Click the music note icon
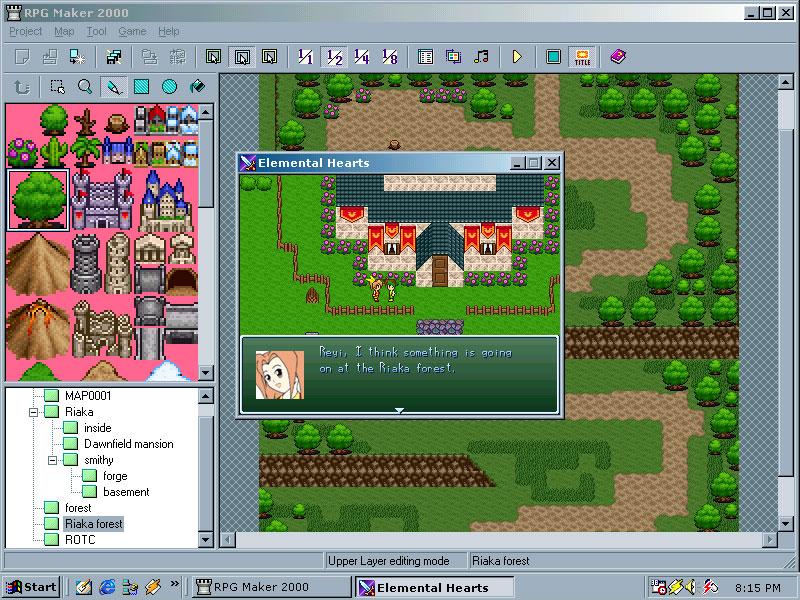Viewport: 800px width, 600px height. 481,57
